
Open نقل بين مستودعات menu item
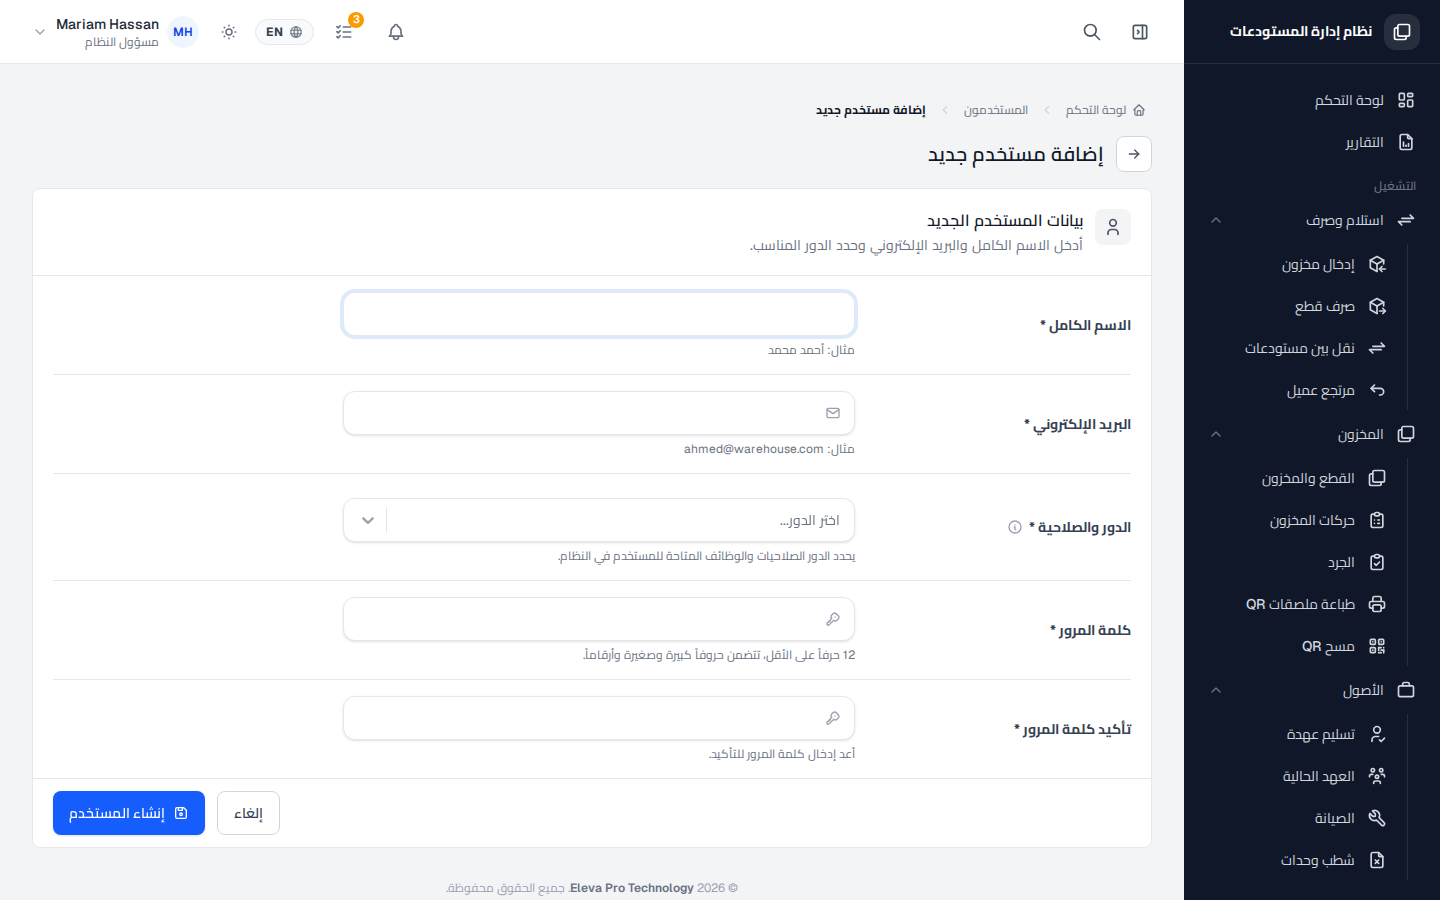tap(1299, 348)
